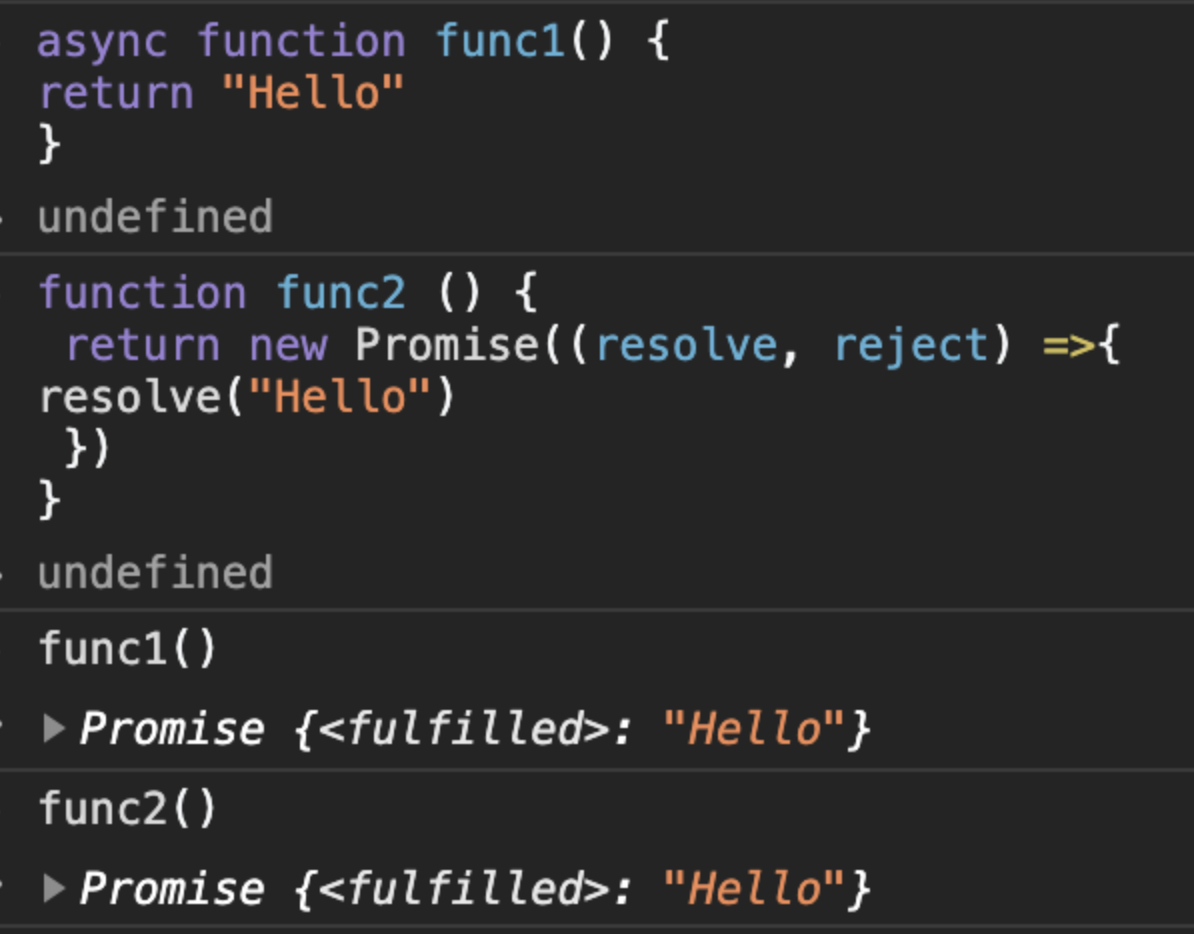Click the func1 name in the async declaration
1194x934 pixels.
[x=500, y=43]
